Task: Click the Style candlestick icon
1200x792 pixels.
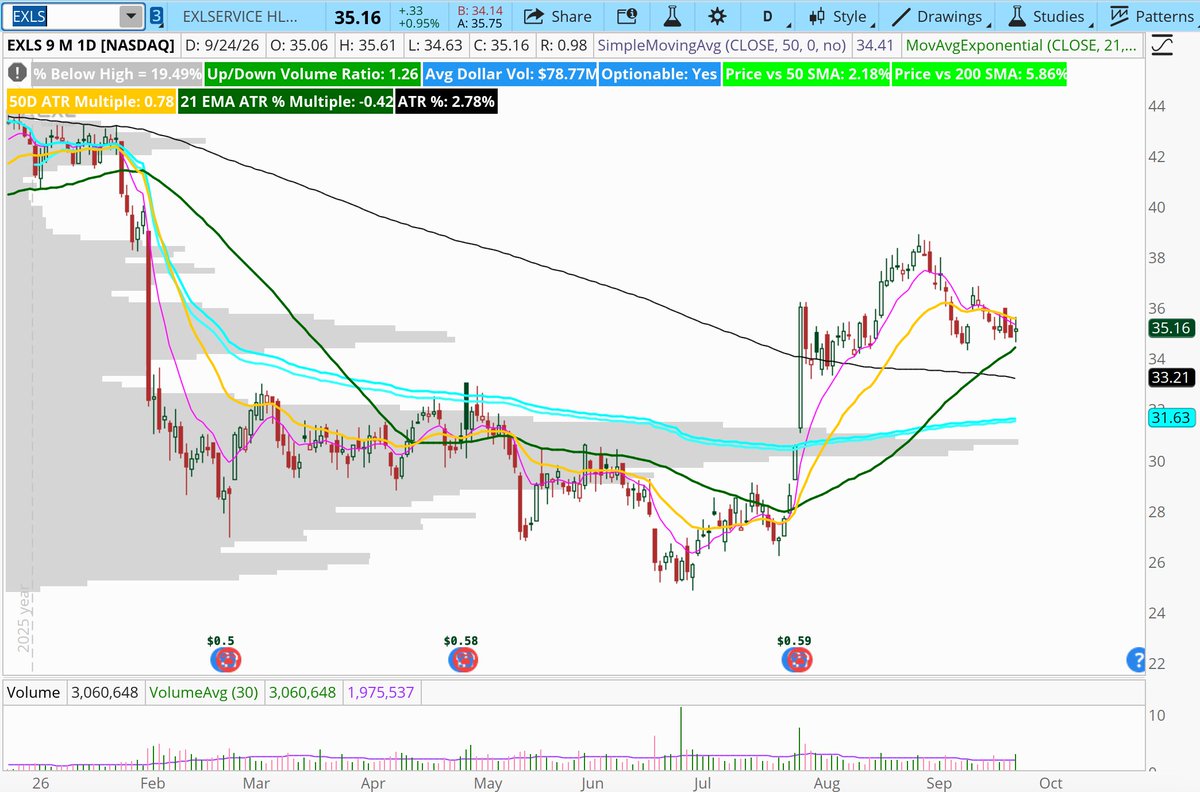Action: (x=818, y=16)
